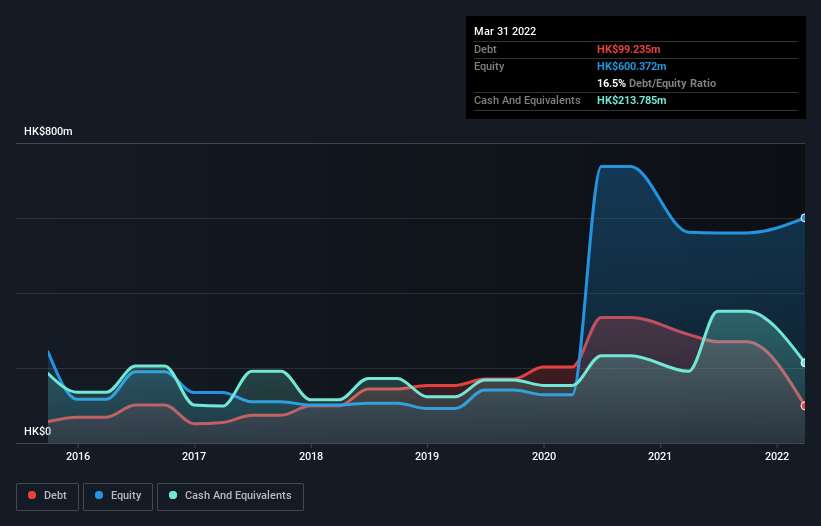Click the teal Cash legend dot
Viewport: 821px width, 526px height.
[173, 495]
